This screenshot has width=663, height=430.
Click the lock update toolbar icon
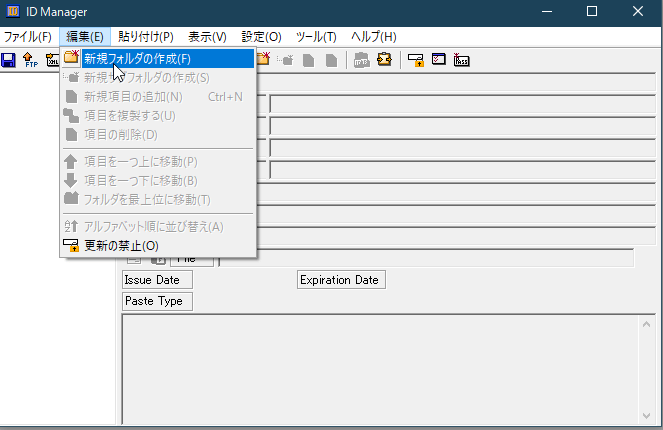pyautogui.click(x=416, y=60)
